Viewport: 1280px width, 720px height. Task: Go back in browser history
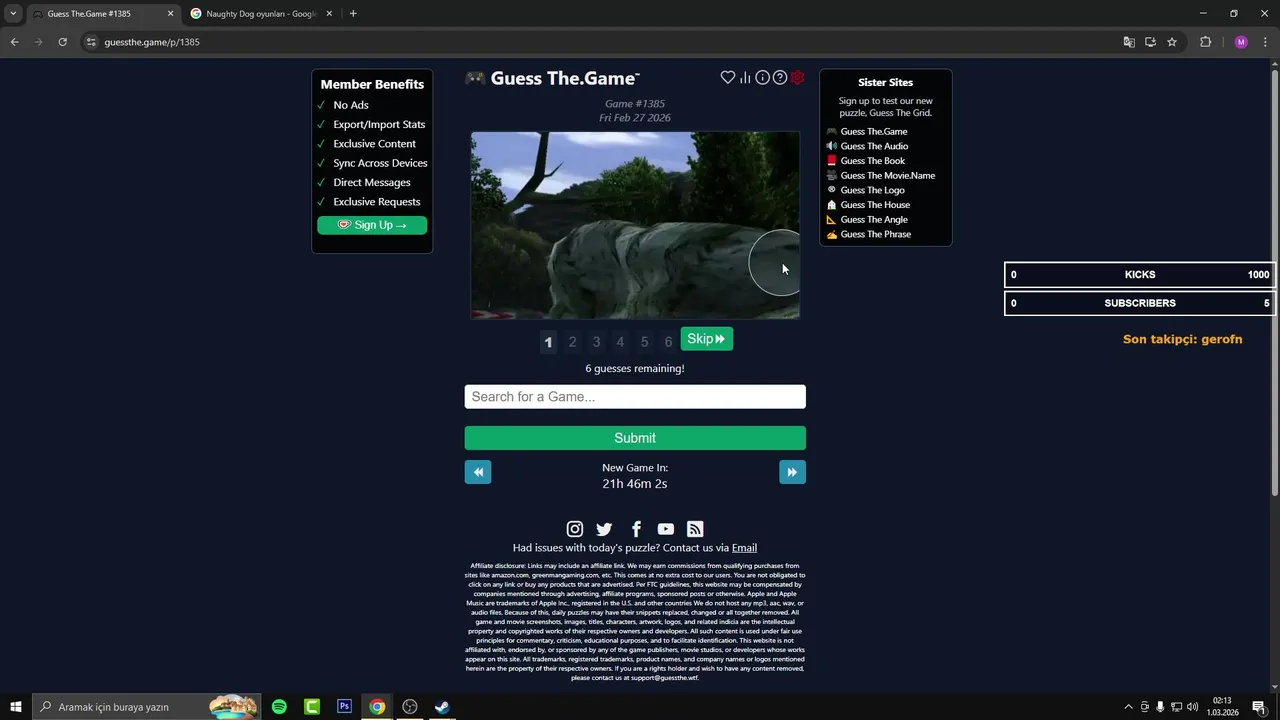[x=14, y=42]
